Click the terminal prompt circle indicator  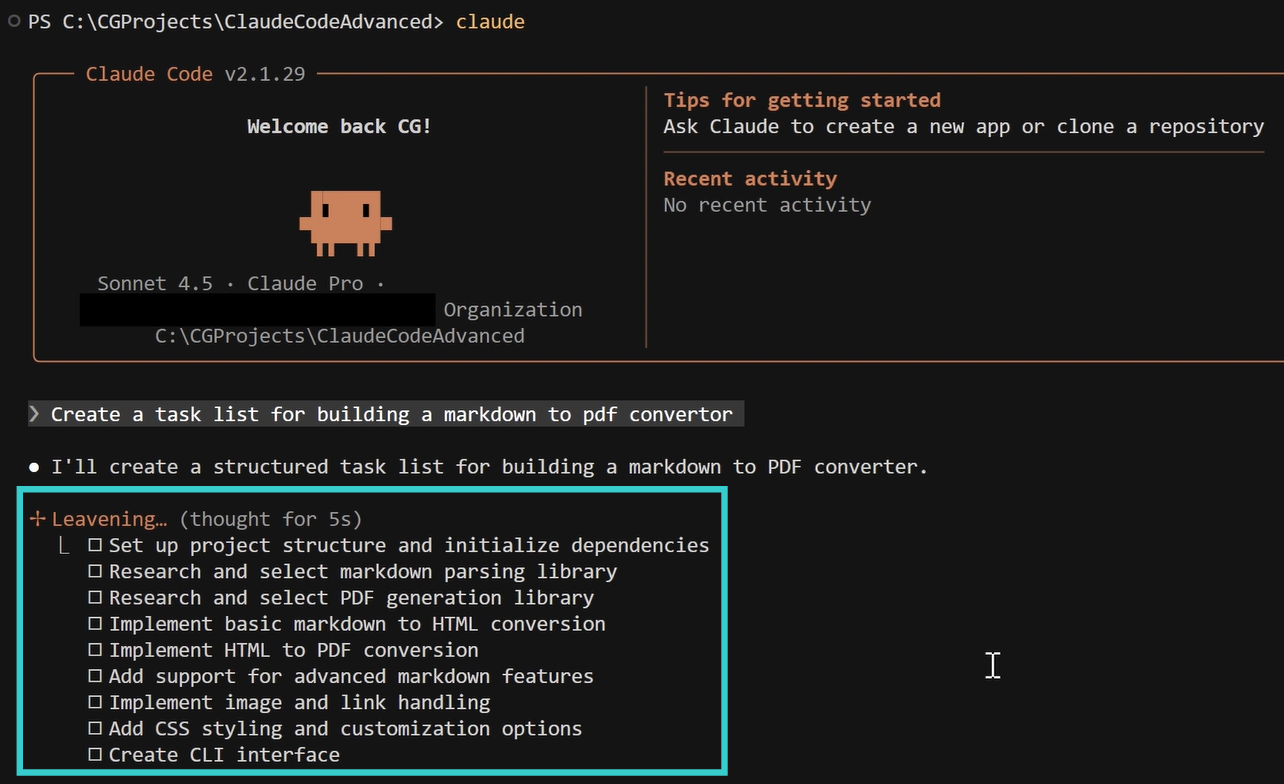[x=13, y=21]
